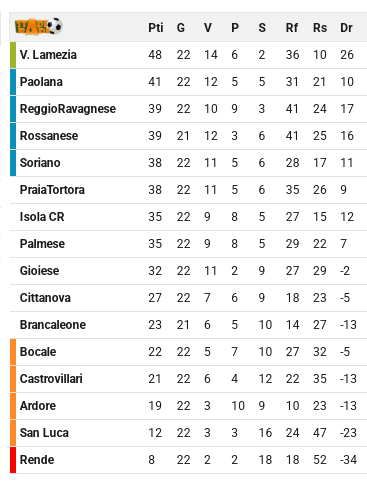Click the Pti column header
The width and height of the screenshot is (367, 482).
pos(156,28)
